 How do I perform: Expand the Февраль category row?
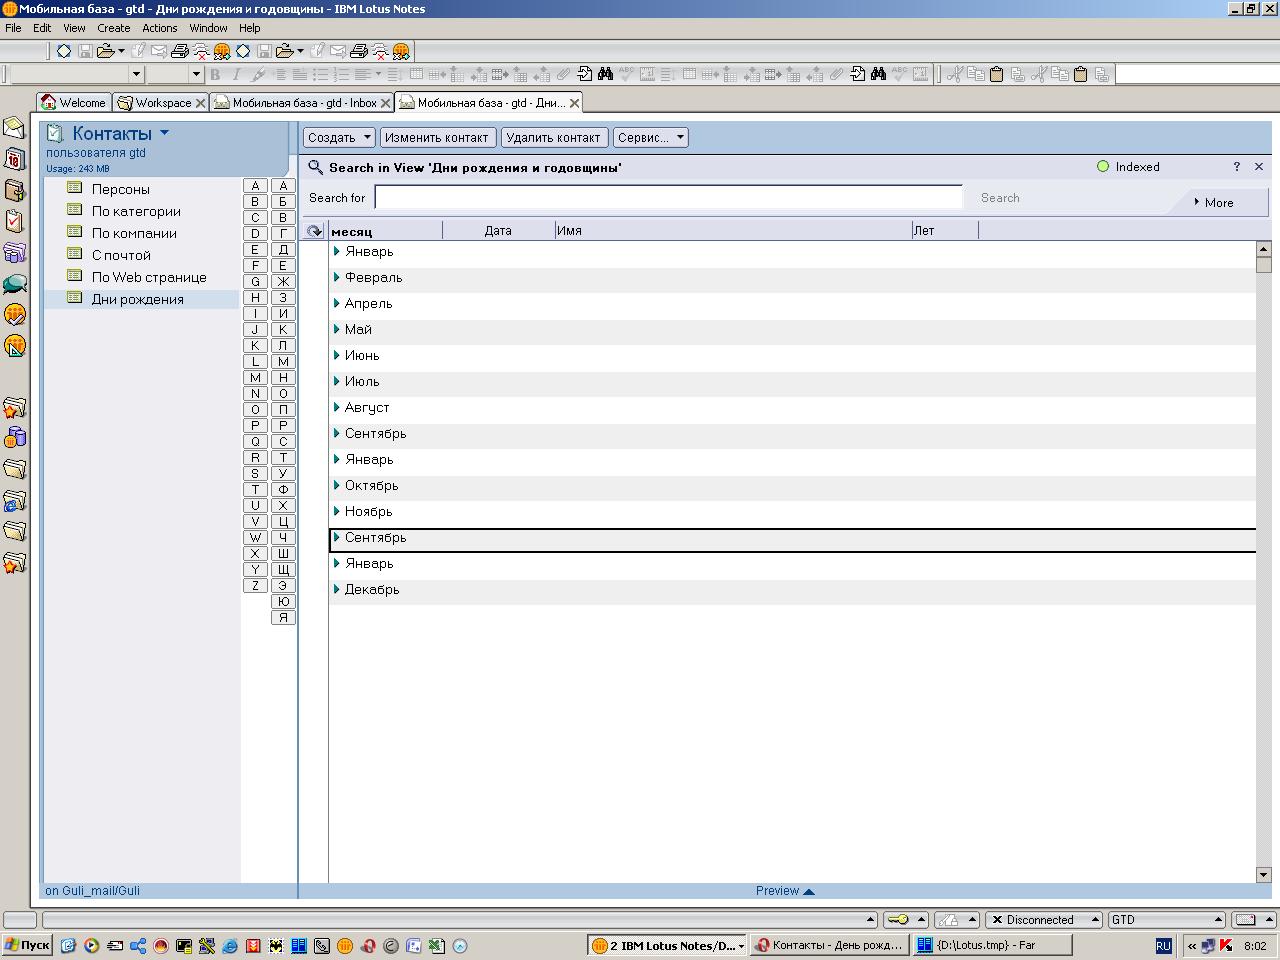point(337,277)
